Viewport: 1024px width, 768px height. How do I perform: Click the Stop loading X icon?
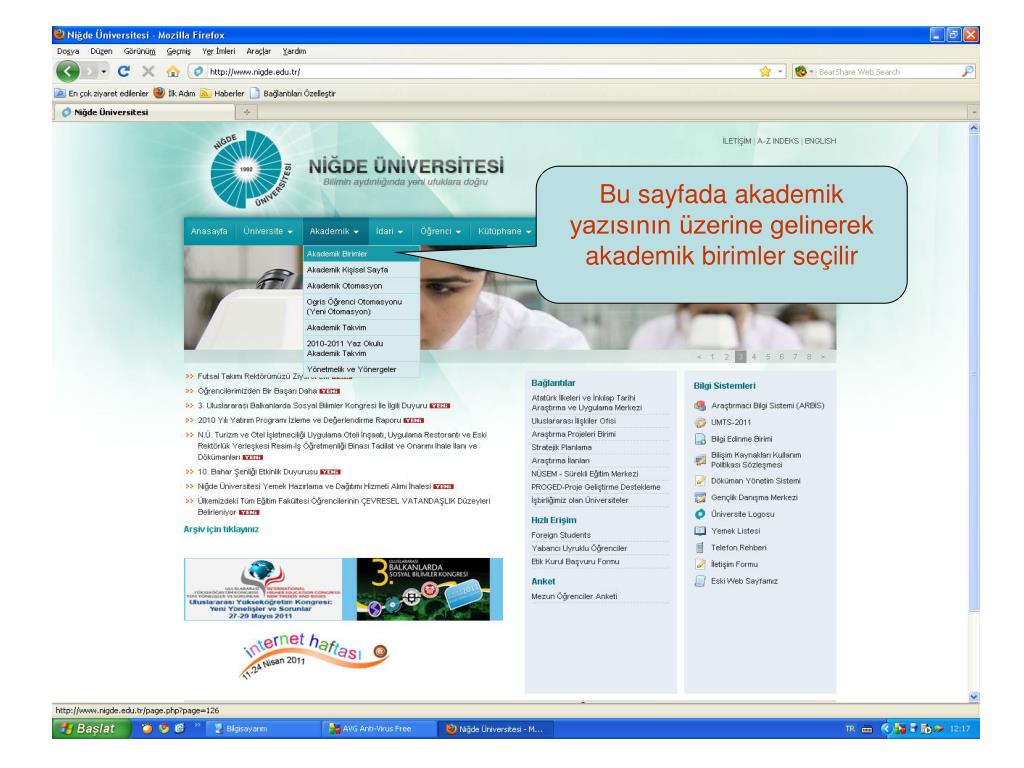tap(148, 71)
